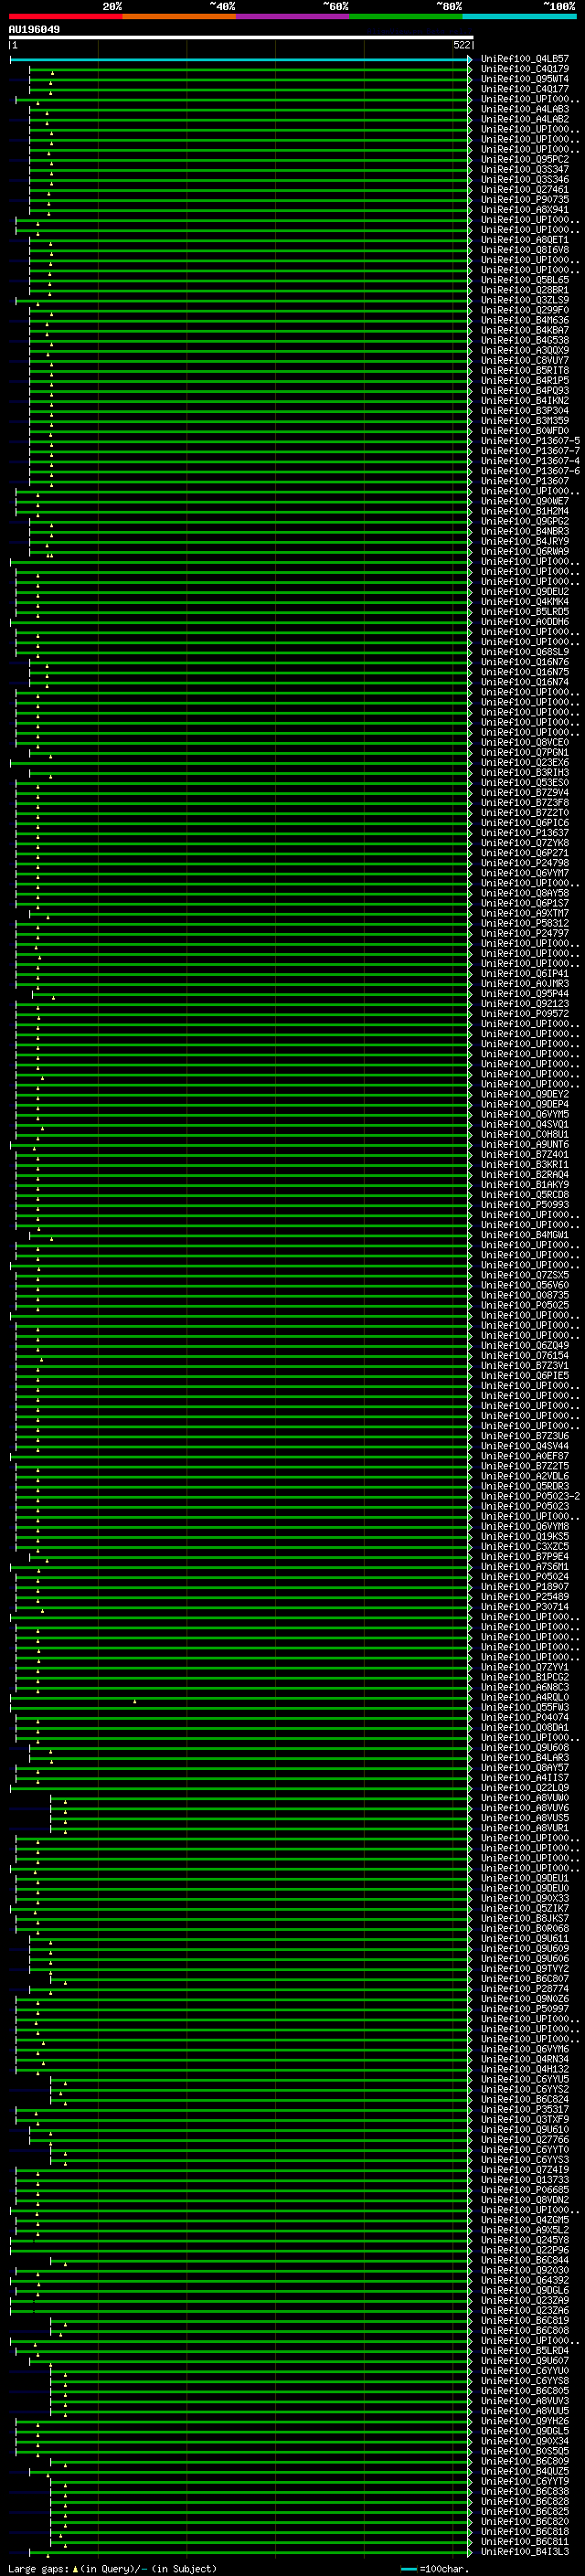Select isoform label UniRef100_P13607-7
This screenshot has height=2576, width=585.
tap(530, 451)
